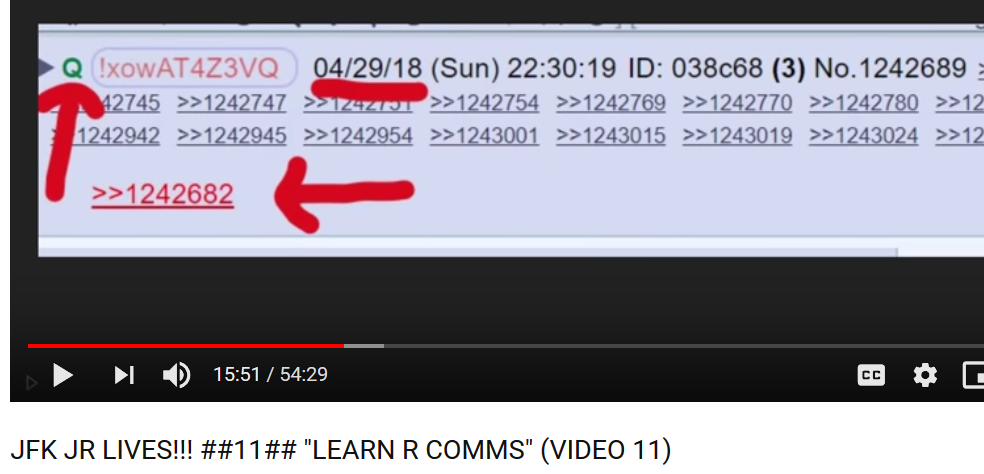Open red post link >>1242682

point(163,195)
